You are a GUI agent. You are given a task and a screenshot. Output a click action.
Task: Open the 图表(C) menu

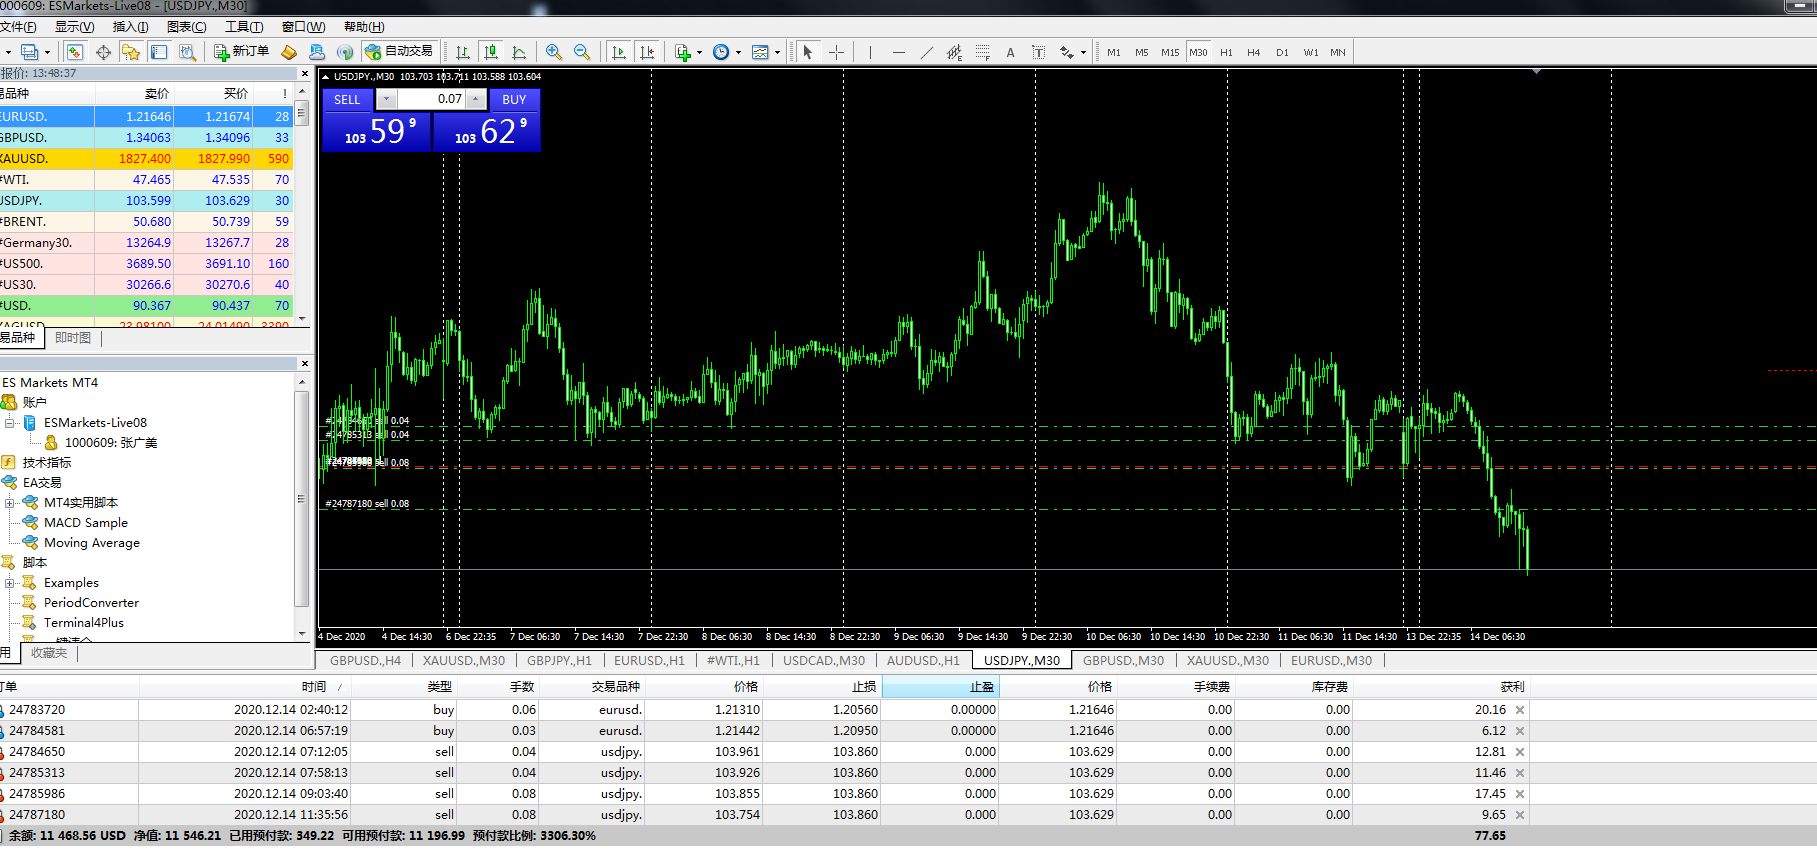pyautogui.click(x=186, y=27)
